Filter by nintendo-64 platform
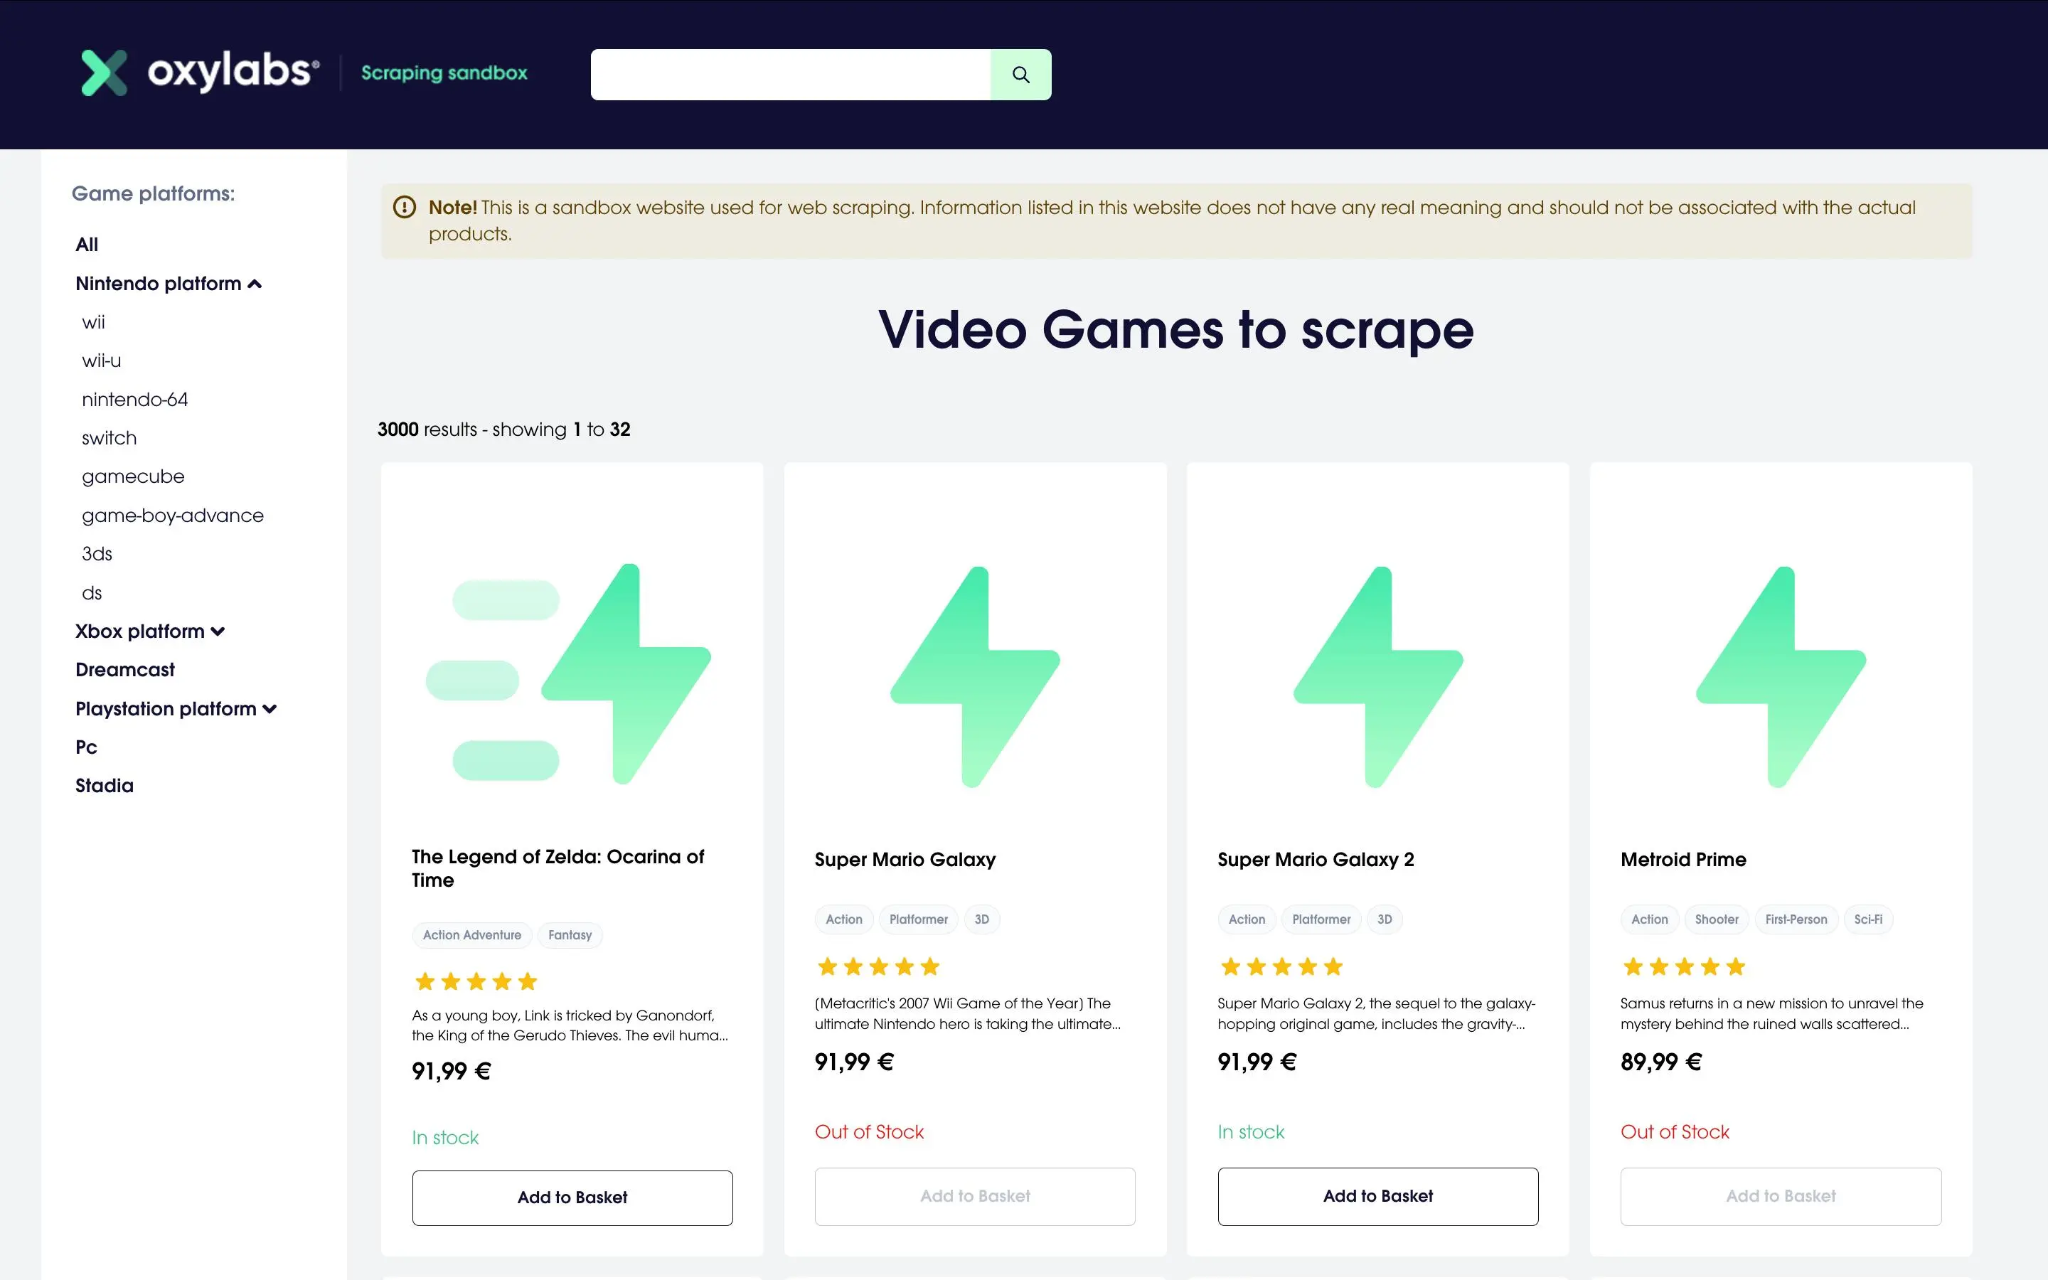The image size is (2048, 1280). pyautogui.click(x=135, y=399)
